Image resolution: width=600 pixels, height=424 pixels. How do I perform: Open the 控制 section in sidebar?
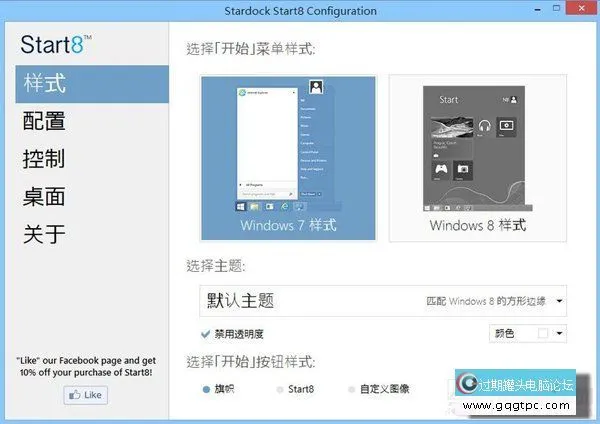point(44,159)
